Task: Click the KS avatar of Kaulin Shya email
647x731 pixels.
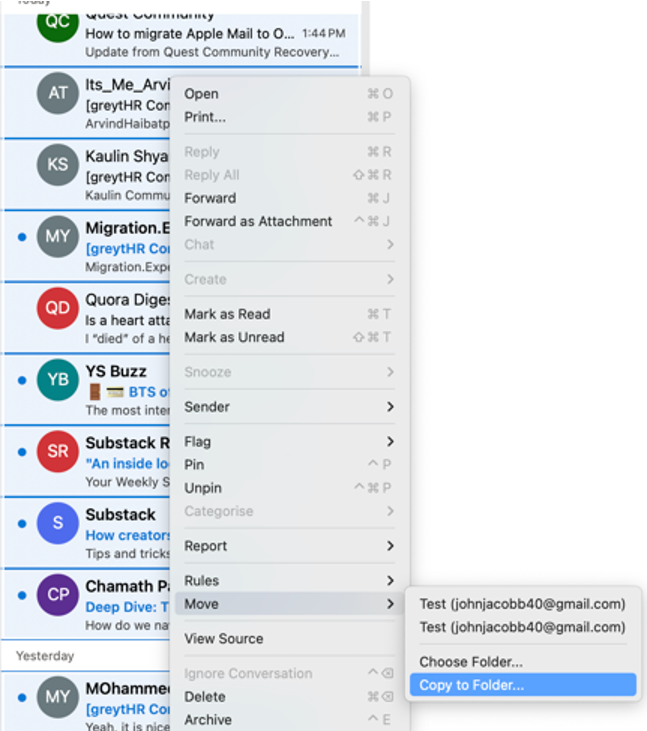Action: 58,165
